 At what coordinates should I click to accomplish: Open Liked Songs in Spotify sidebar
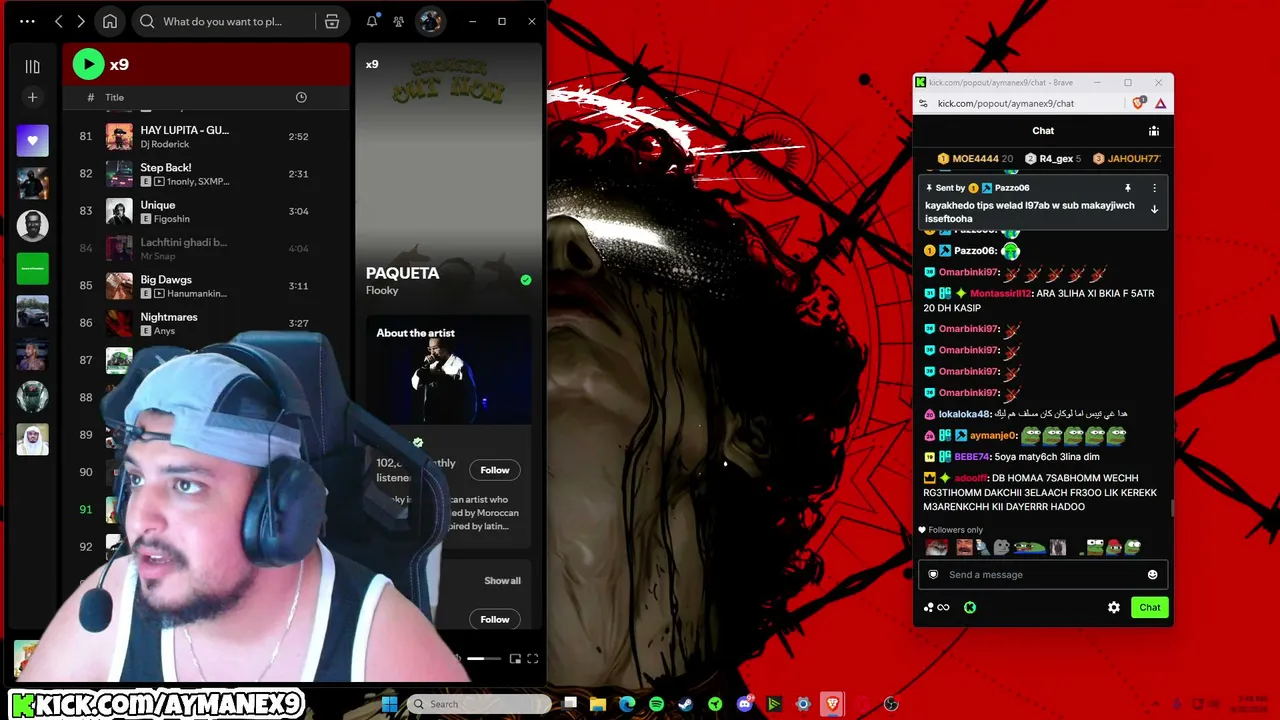coord(32,141)
